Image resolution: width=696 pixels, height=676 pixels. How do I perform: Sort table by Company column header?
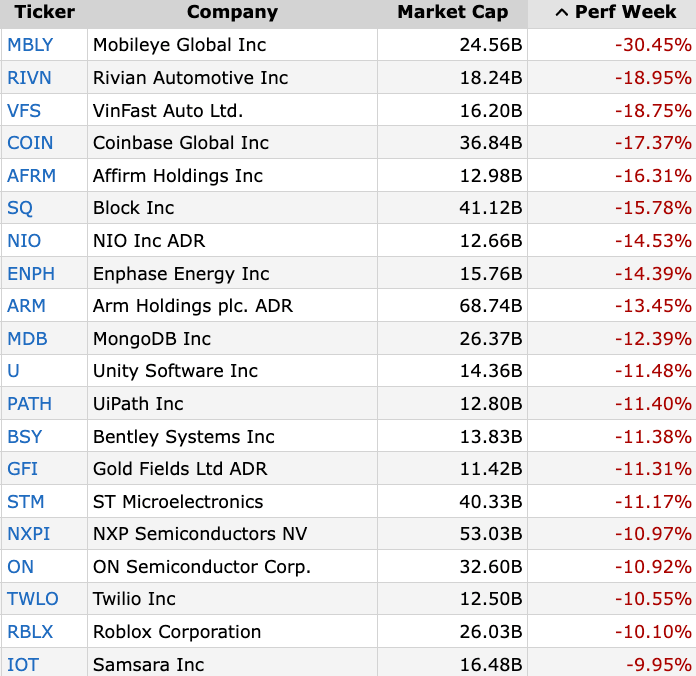tap(232, 12)
